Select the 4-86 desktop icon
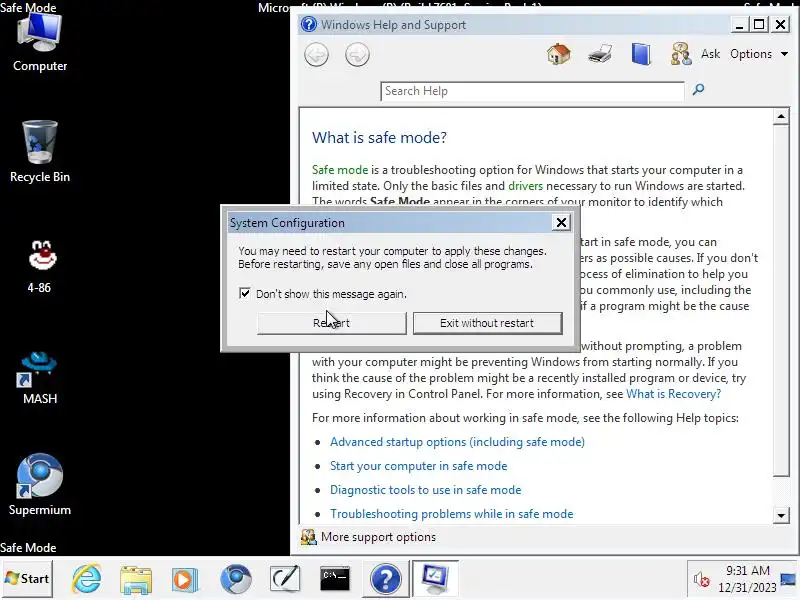 click(40, 266)
